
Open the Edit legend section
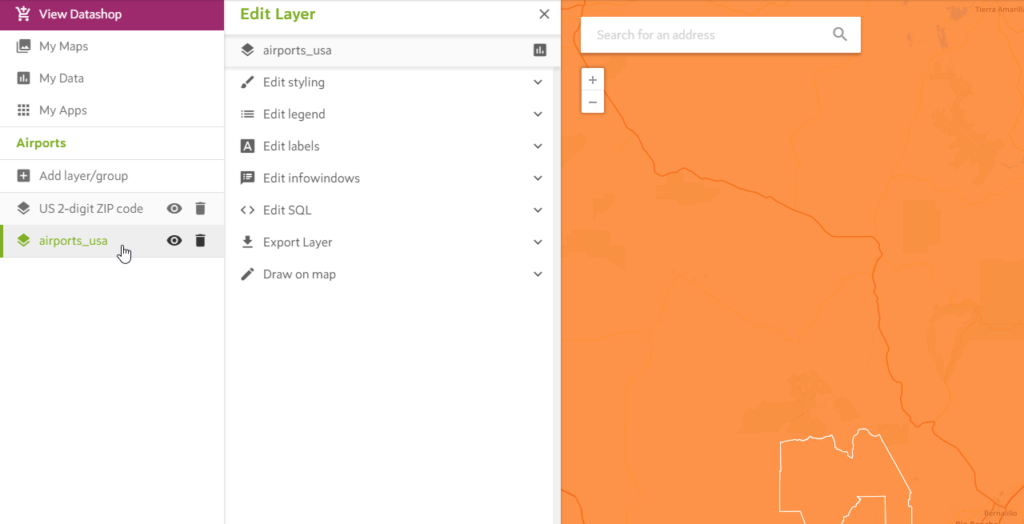click(392, 114)
